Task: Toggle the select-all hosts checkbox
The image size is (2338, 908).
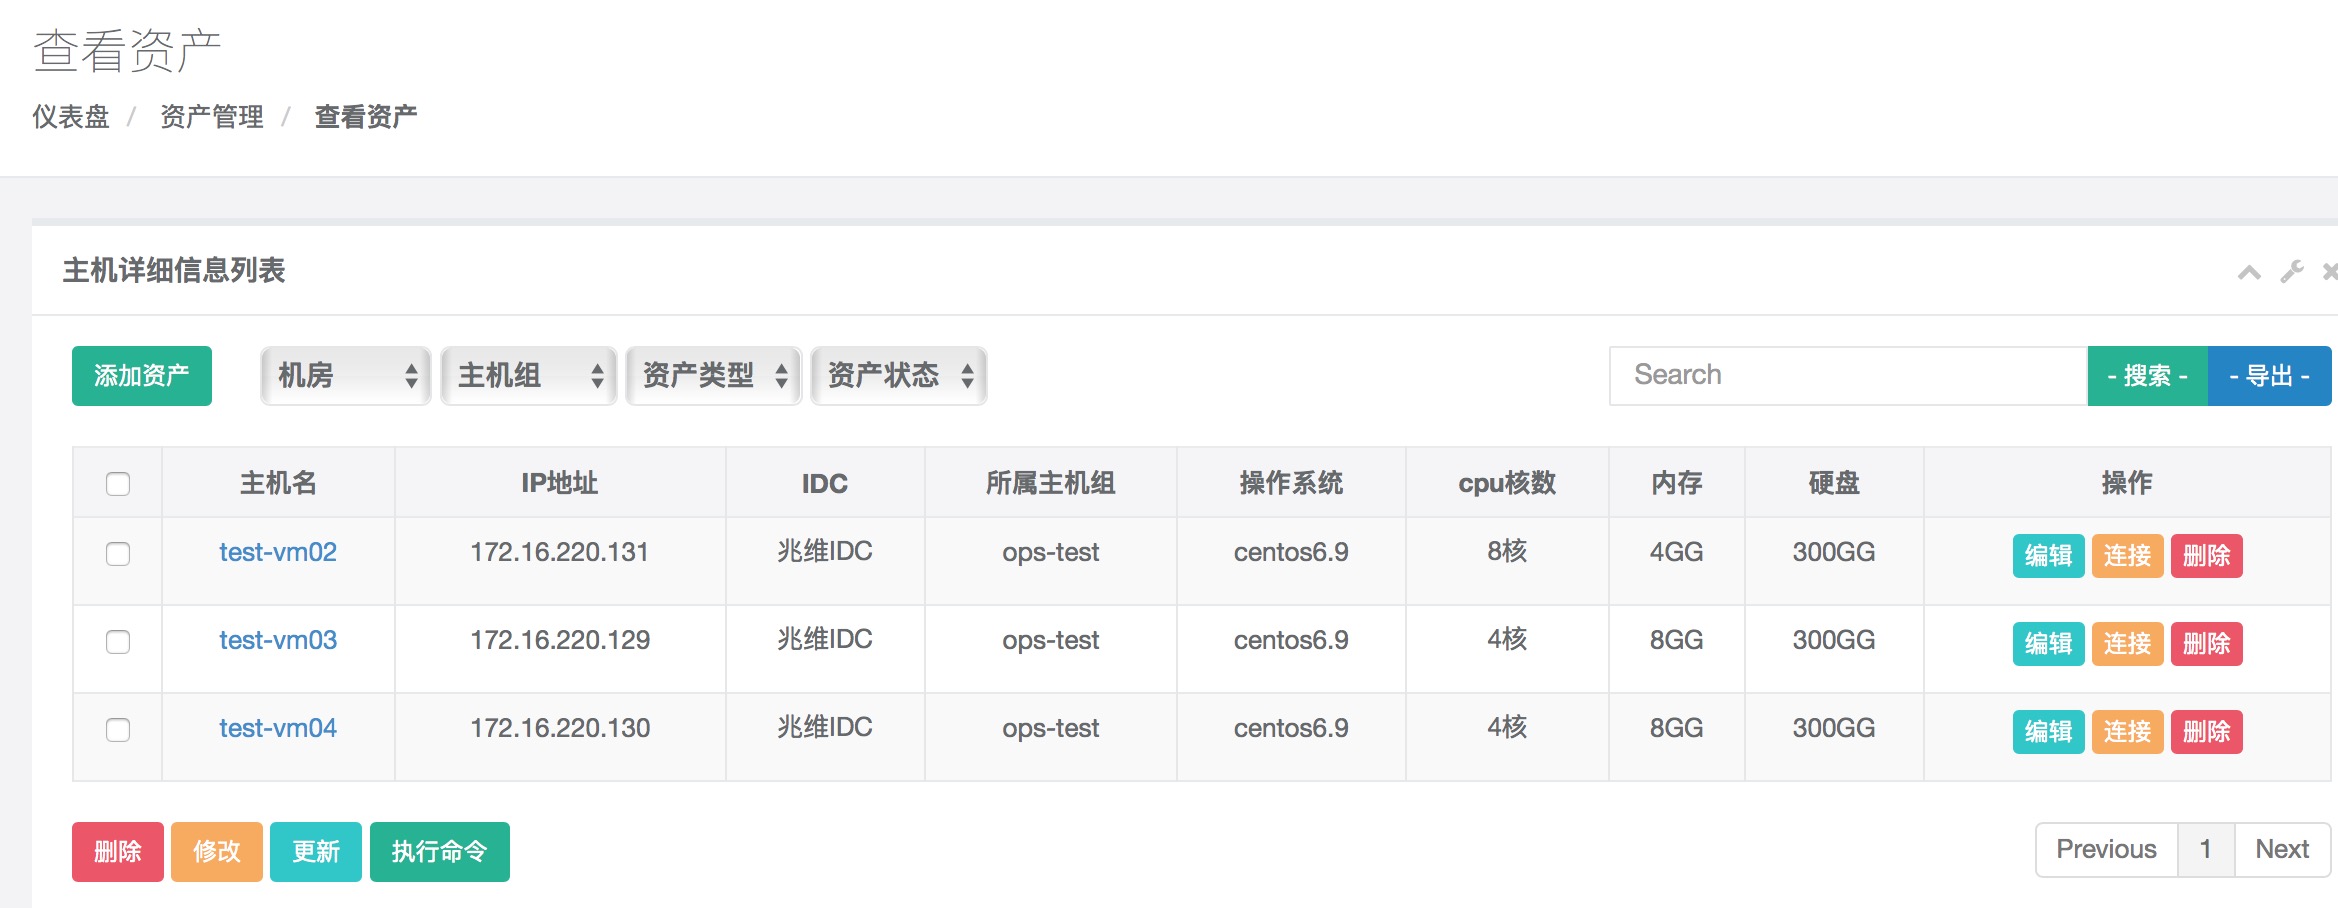Action: click(x=118, y=484)
